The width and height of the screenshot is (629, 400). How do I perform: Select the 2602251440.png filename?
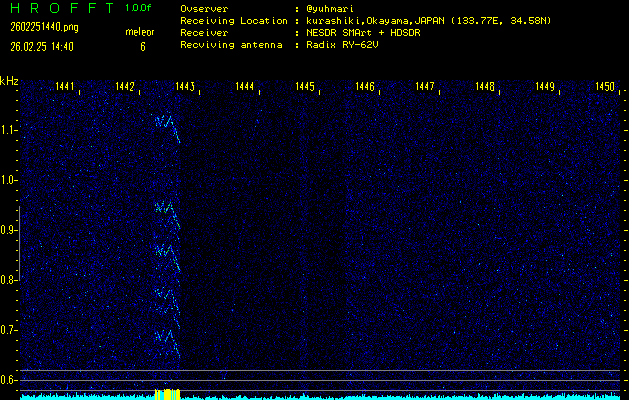click(37, 27)
